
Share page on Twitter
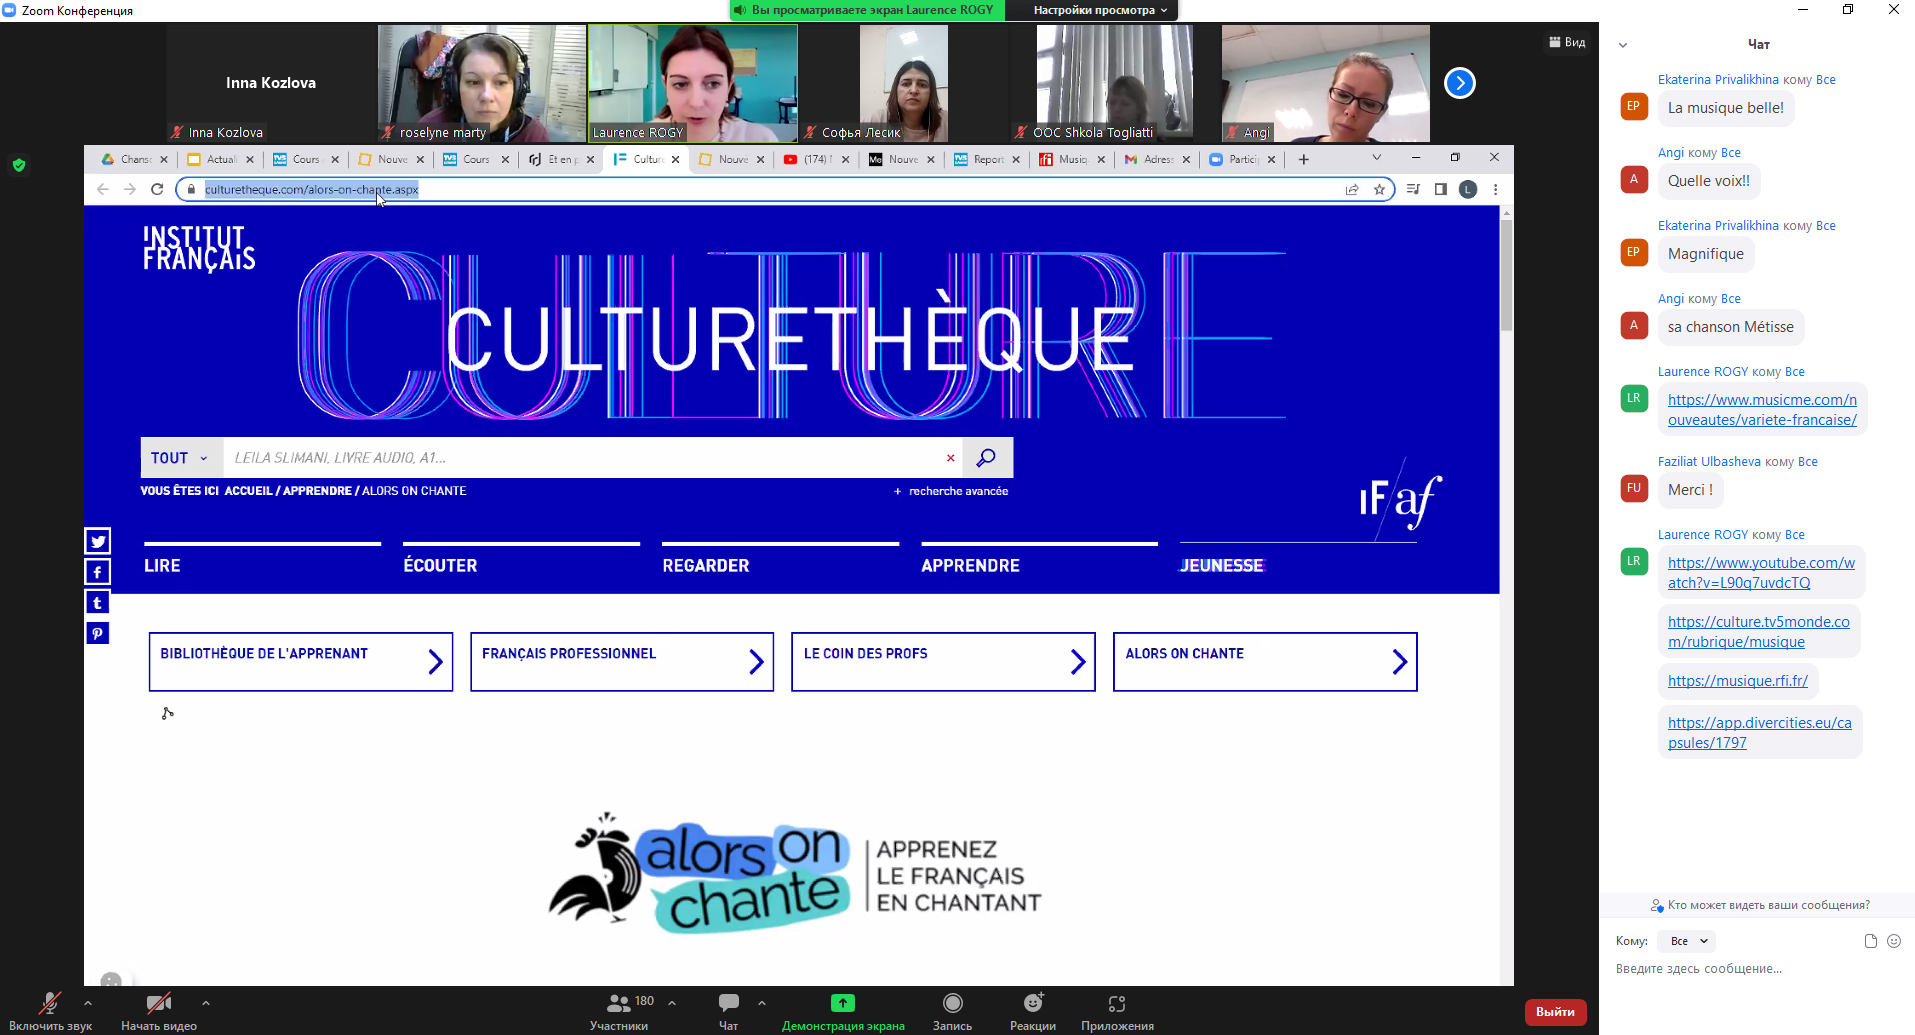[98, 541]
